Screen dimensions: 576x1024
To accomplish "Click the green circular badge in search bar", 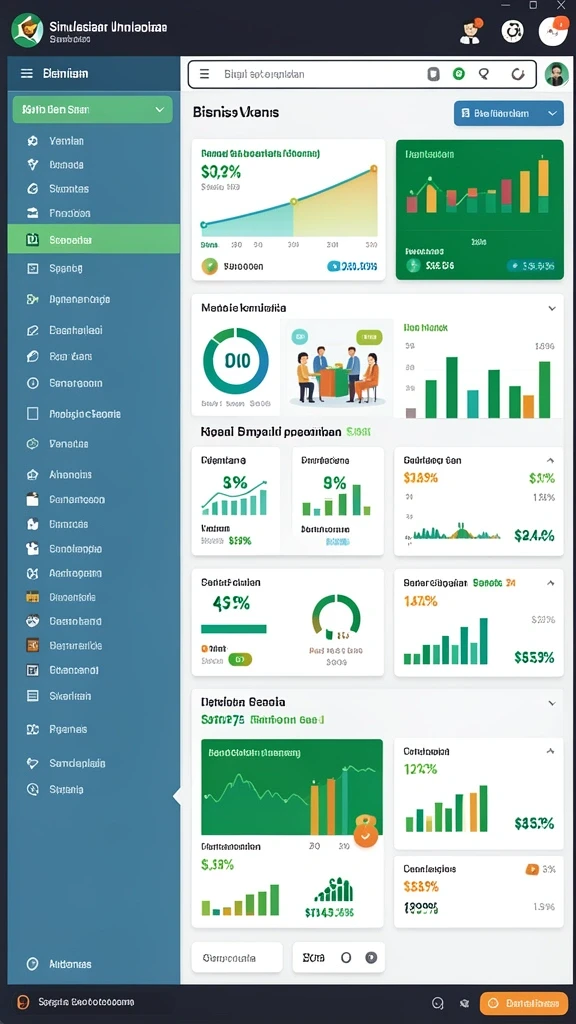I will (458, 74).
